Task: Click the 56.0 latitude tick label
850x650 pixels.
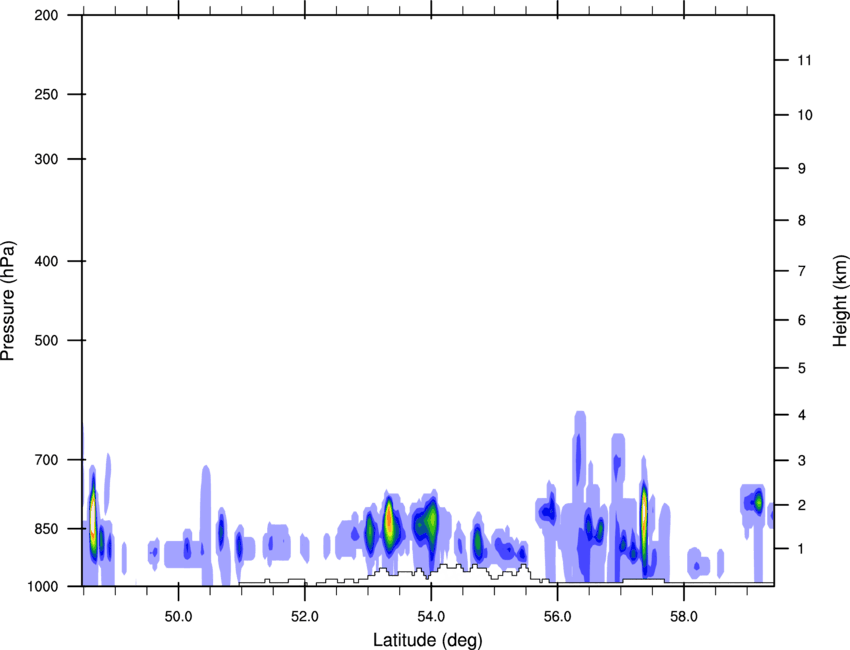Action: click(x=557, y=617)
